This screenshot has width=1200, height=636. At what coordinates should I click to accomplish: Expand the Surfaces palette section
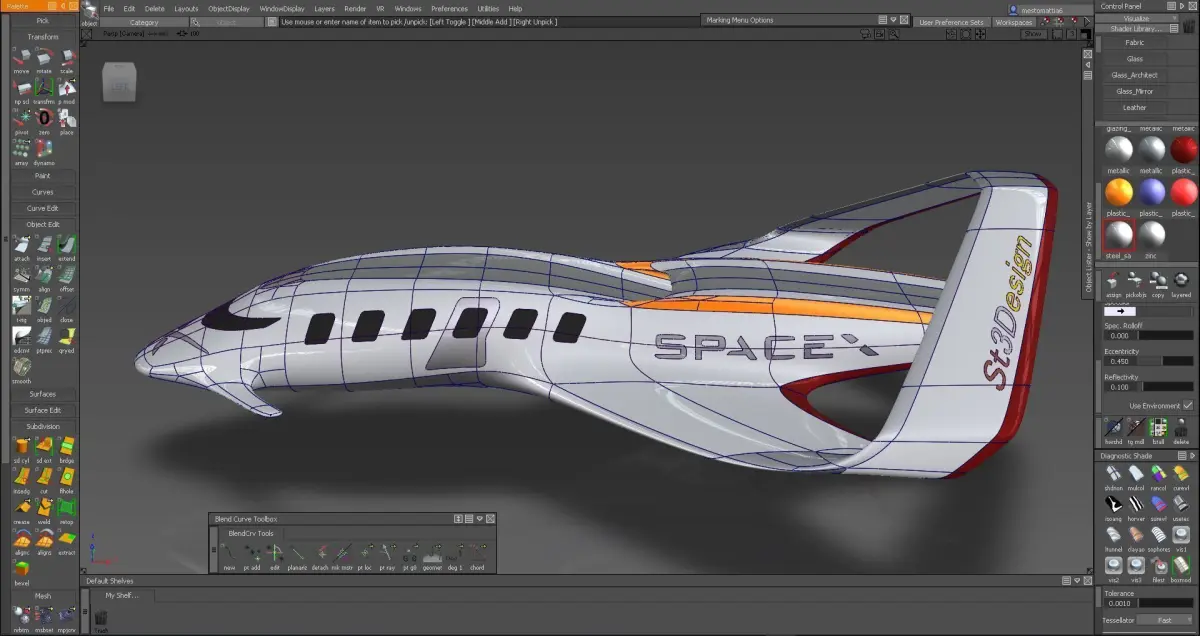(43, 394)
